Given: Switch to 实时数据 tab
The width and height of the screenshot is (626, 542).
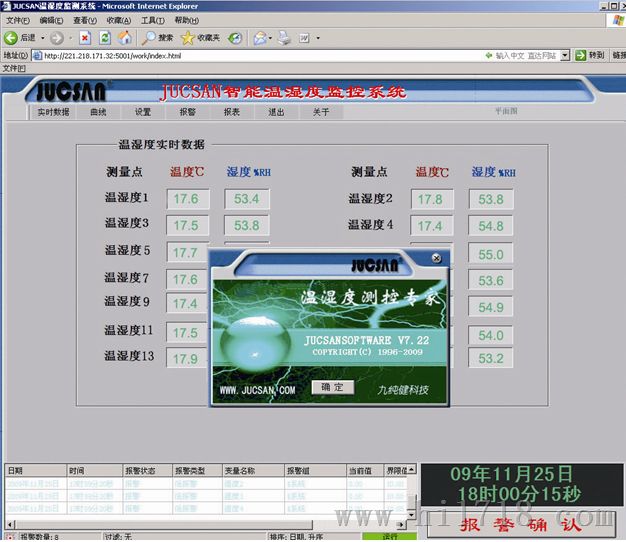Looking at the screenshot, I should (53, 112).
